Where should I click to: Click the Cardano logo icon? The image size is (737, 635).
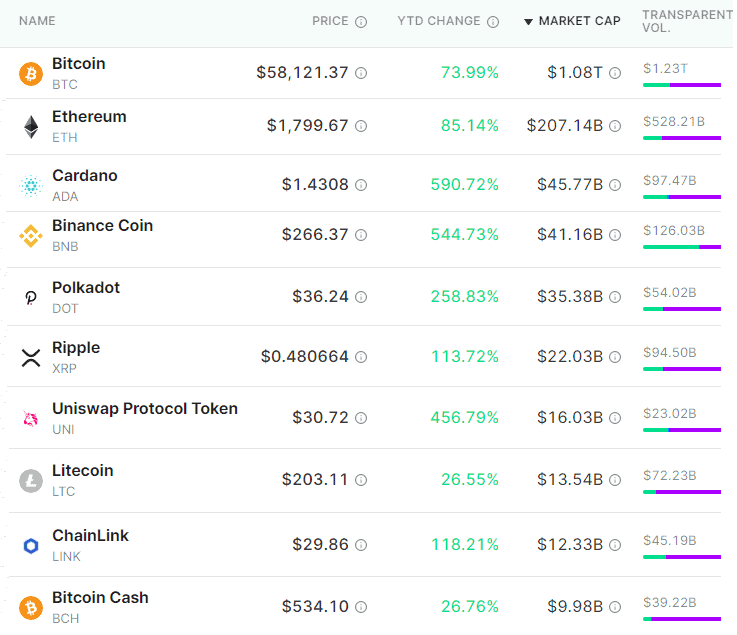[31, 185]
